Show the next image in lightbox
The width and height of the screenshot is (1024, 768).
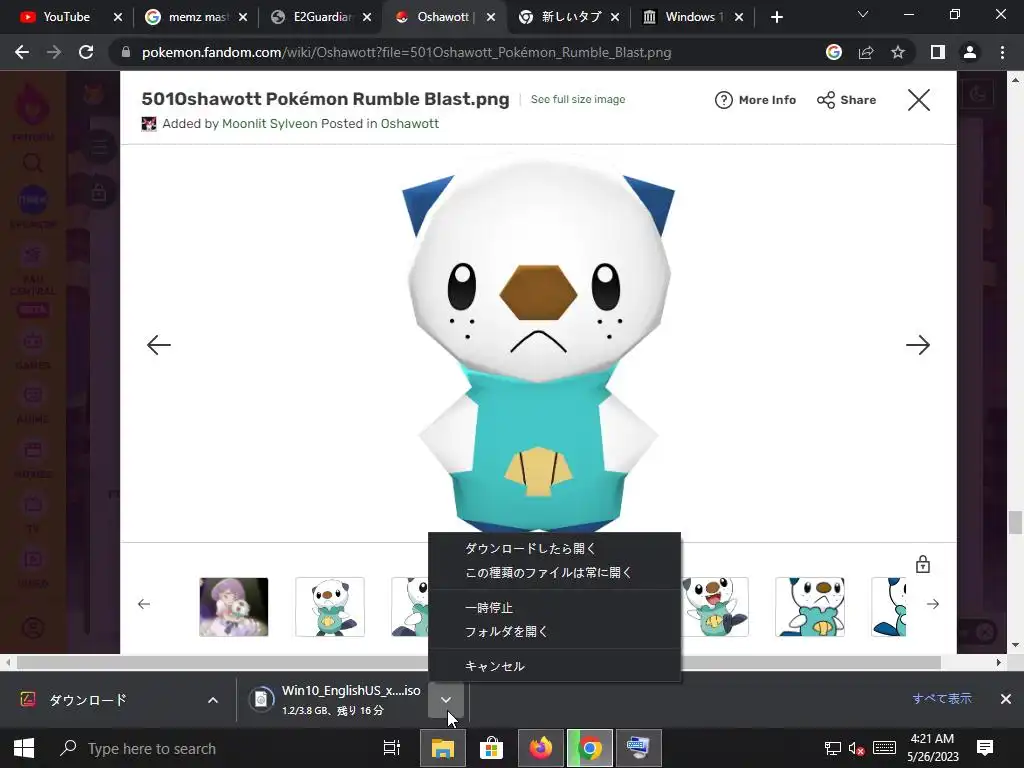point(918,345)
